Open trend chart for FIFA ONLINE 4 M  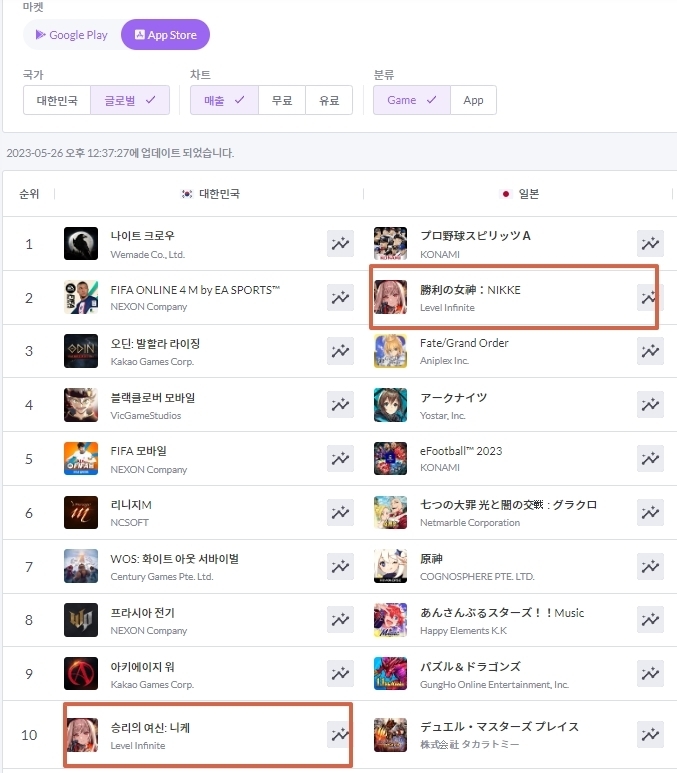point(340,297)
